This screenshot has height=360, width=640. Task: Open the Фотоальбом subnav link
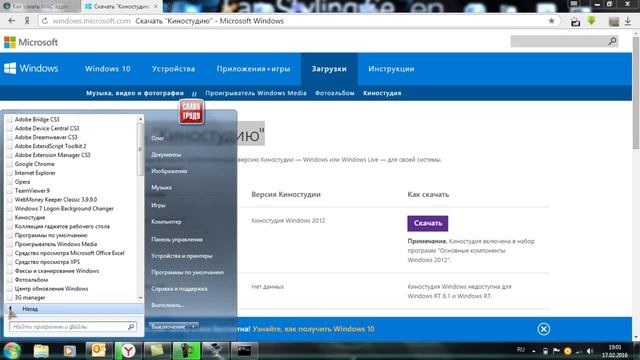(x=335, y=93)
